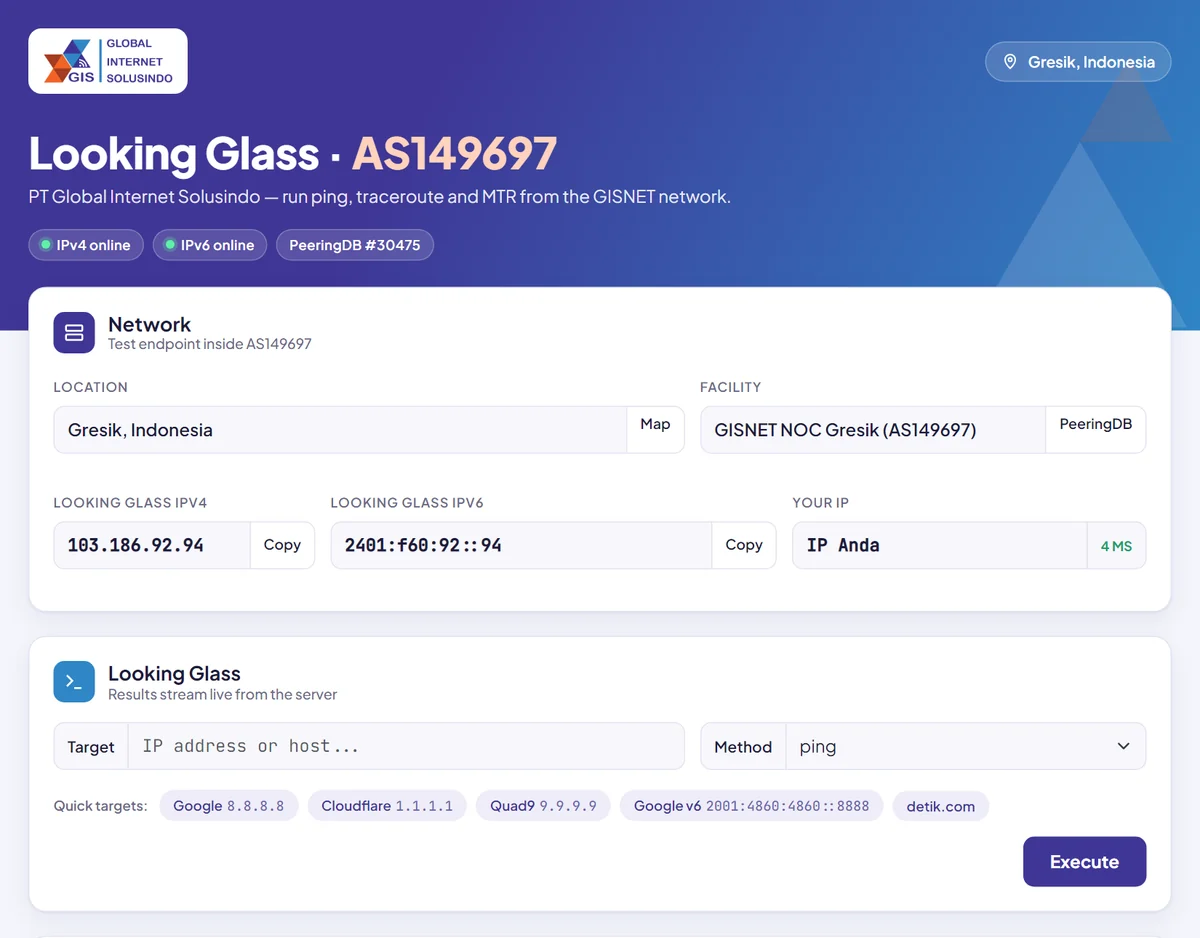Click the Target label
The width and height of the screenshot is (1200, 938).
91,747
